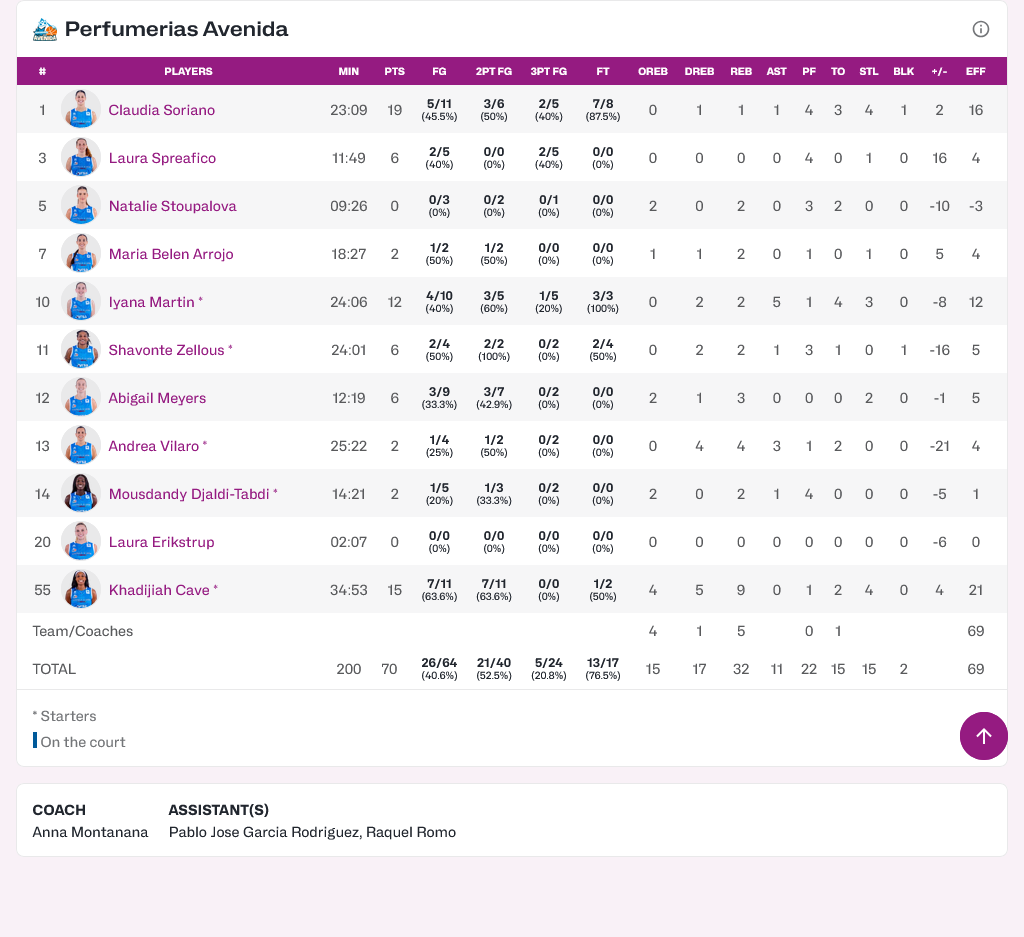Click the 3PT FG column header
The image size is (1024, 937).
[548, 72]
